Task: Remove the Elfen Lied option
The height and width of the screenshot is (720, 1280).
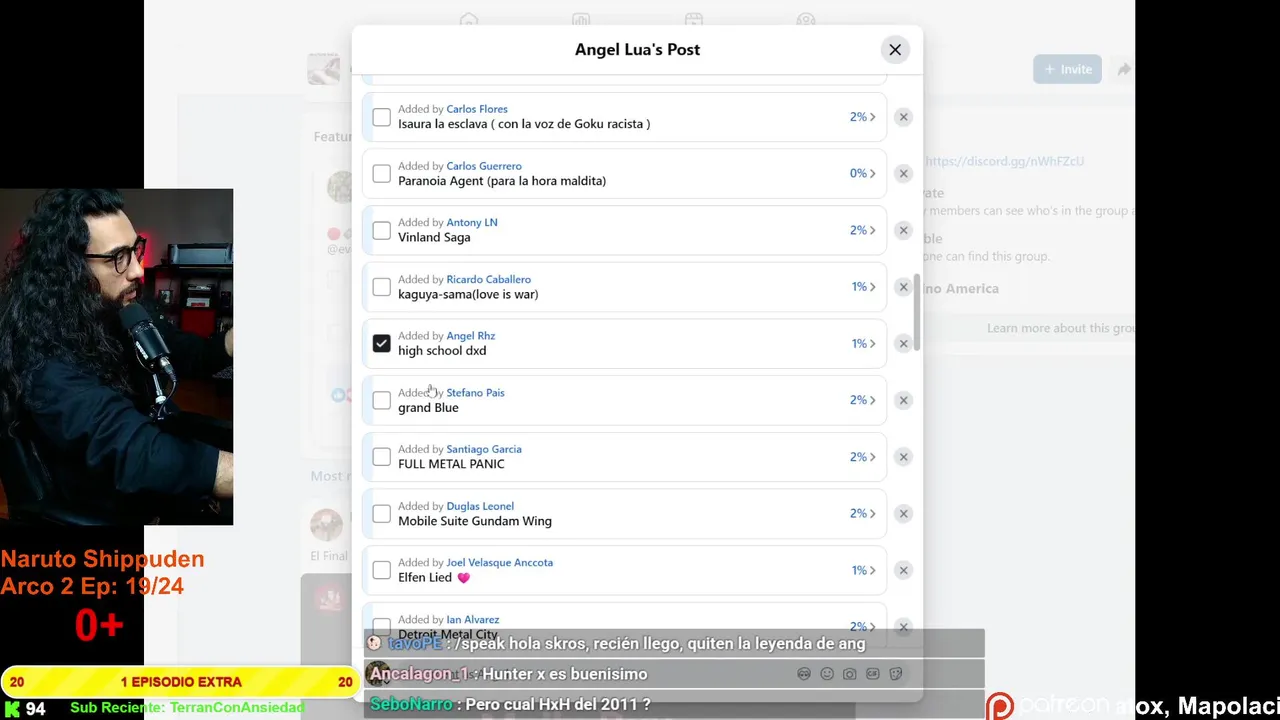Action: point(903,570)
